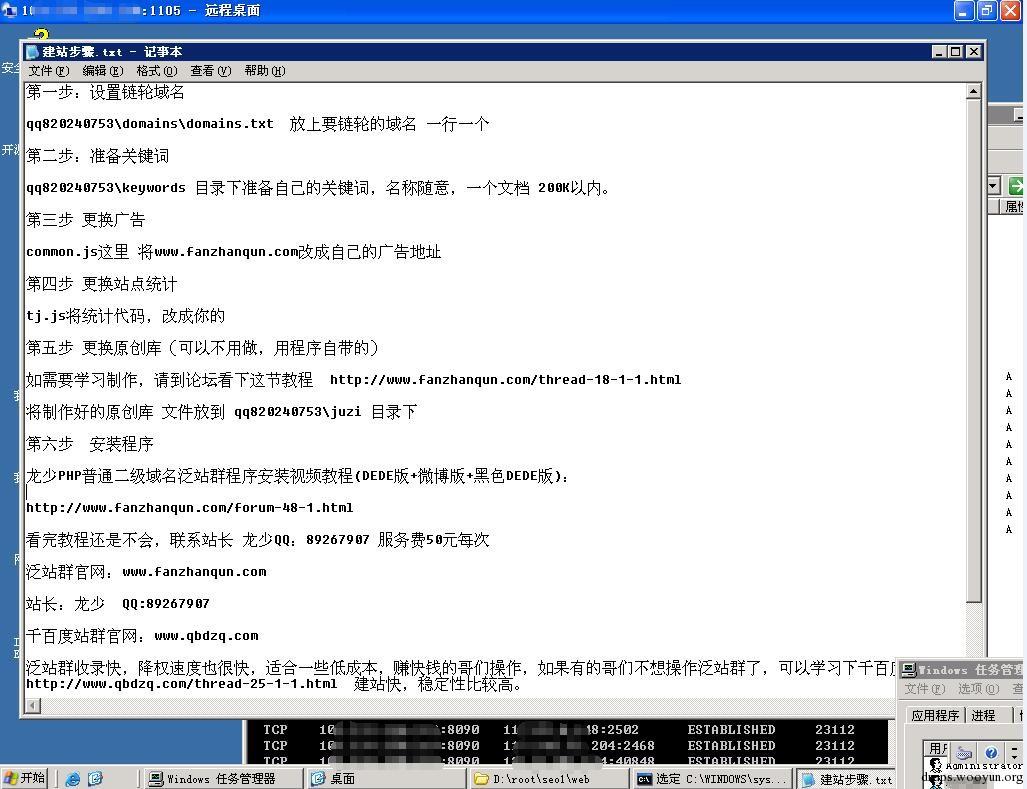Open the 文件 menu in Notepad
Viewport: 1027px width, 789px height.
click(x=48, y=71)
